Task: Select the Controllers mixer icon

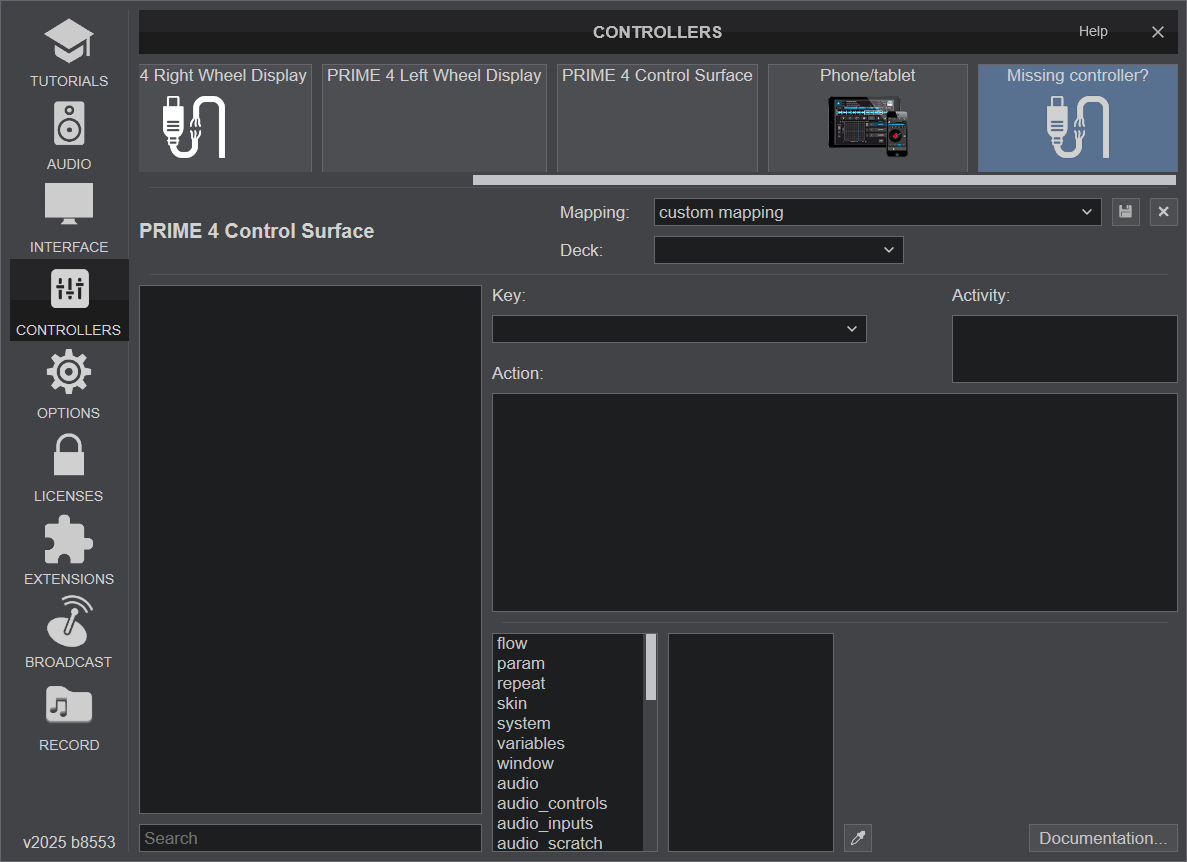Action: (69, 289)
